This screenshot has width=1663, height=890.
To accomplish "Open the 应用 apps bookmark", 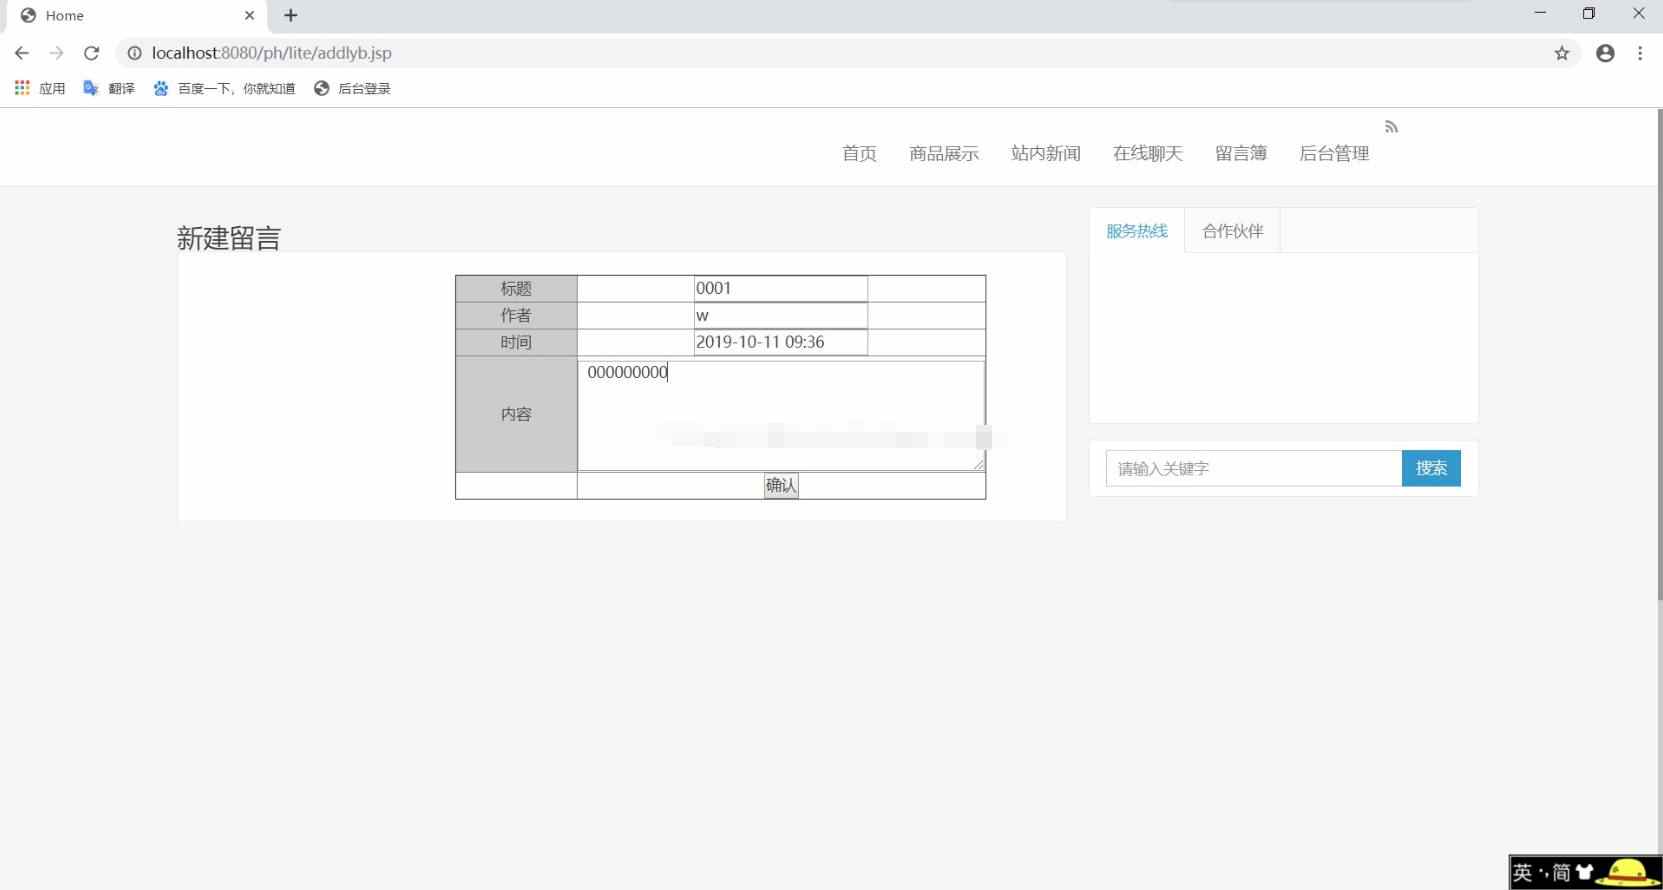I will coord(40,88).
